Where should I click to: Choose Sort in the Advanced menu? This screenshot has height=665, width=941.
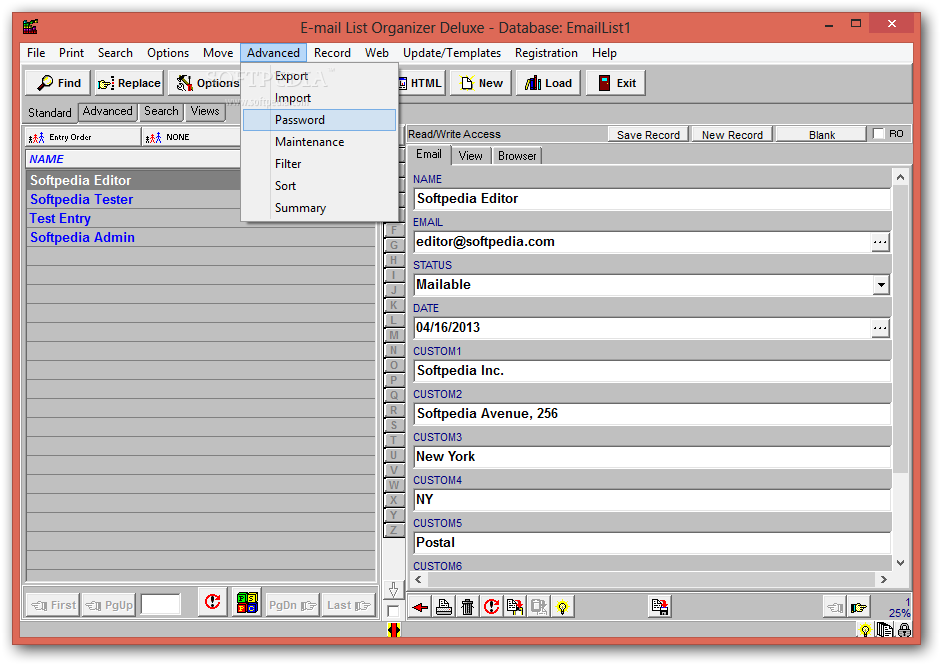[319, 186]
